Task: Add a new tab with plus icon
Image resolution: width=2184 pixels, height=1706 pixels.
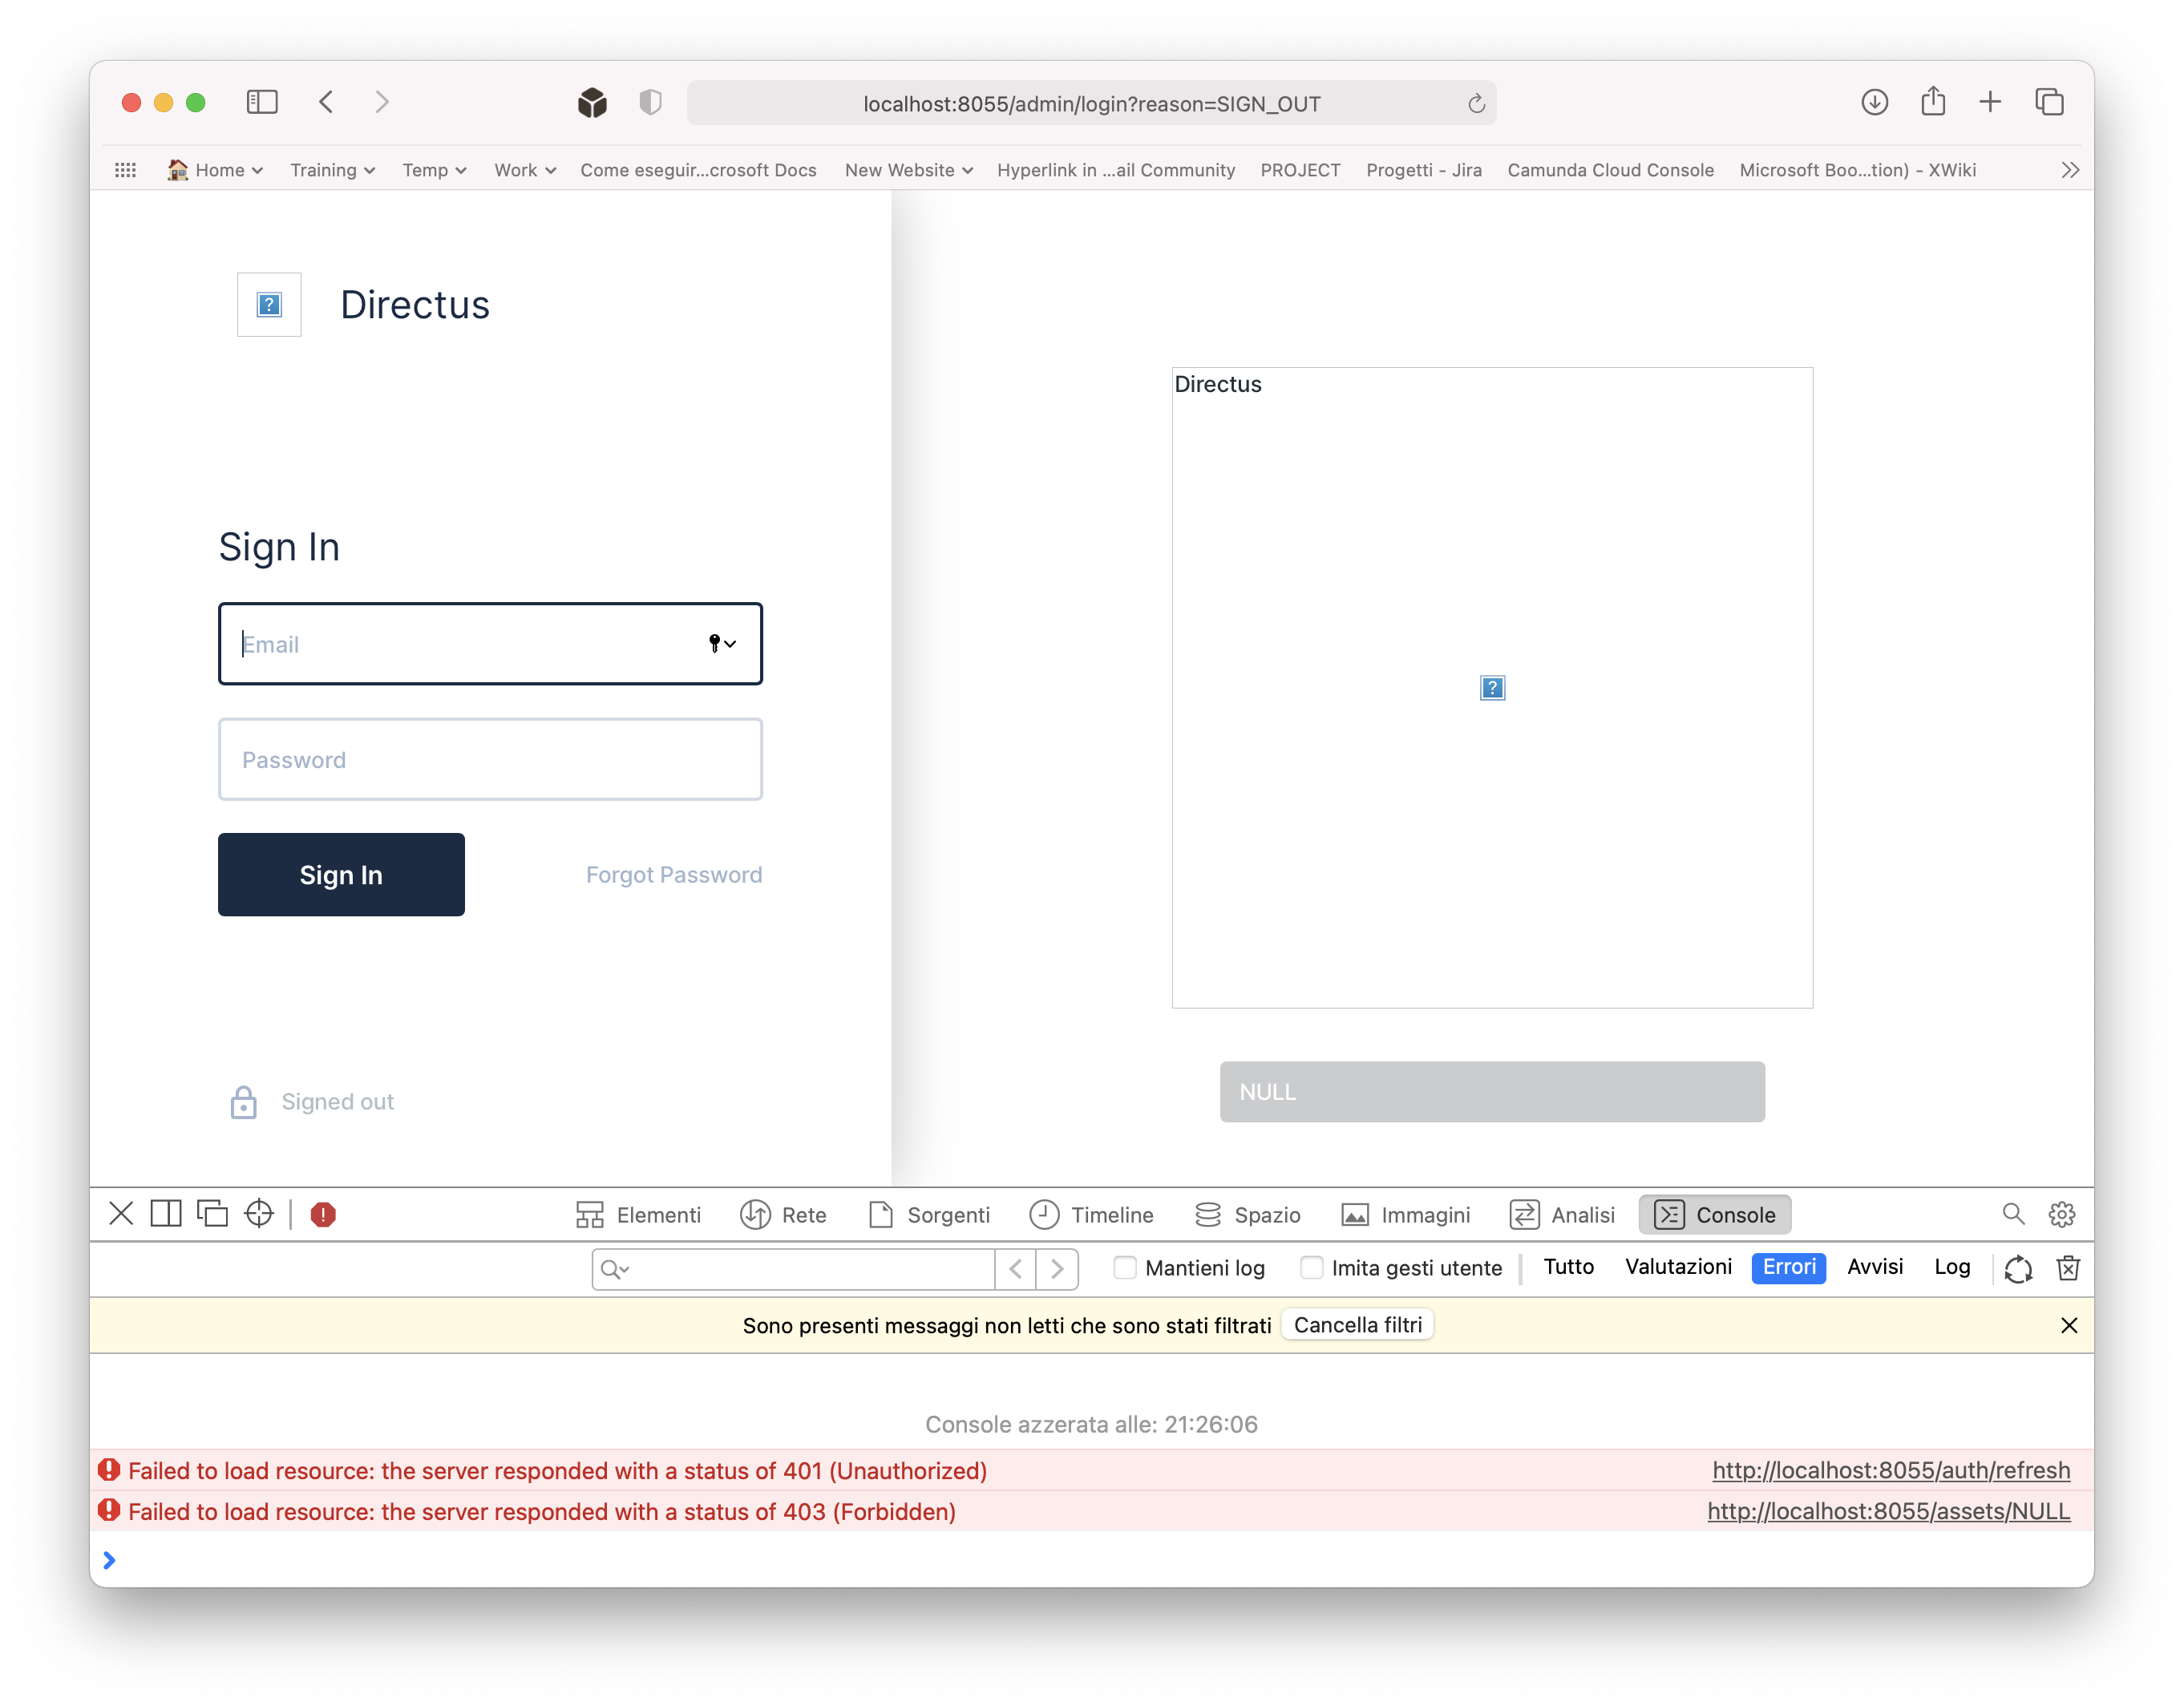Action: click(x=1990, y=102)
